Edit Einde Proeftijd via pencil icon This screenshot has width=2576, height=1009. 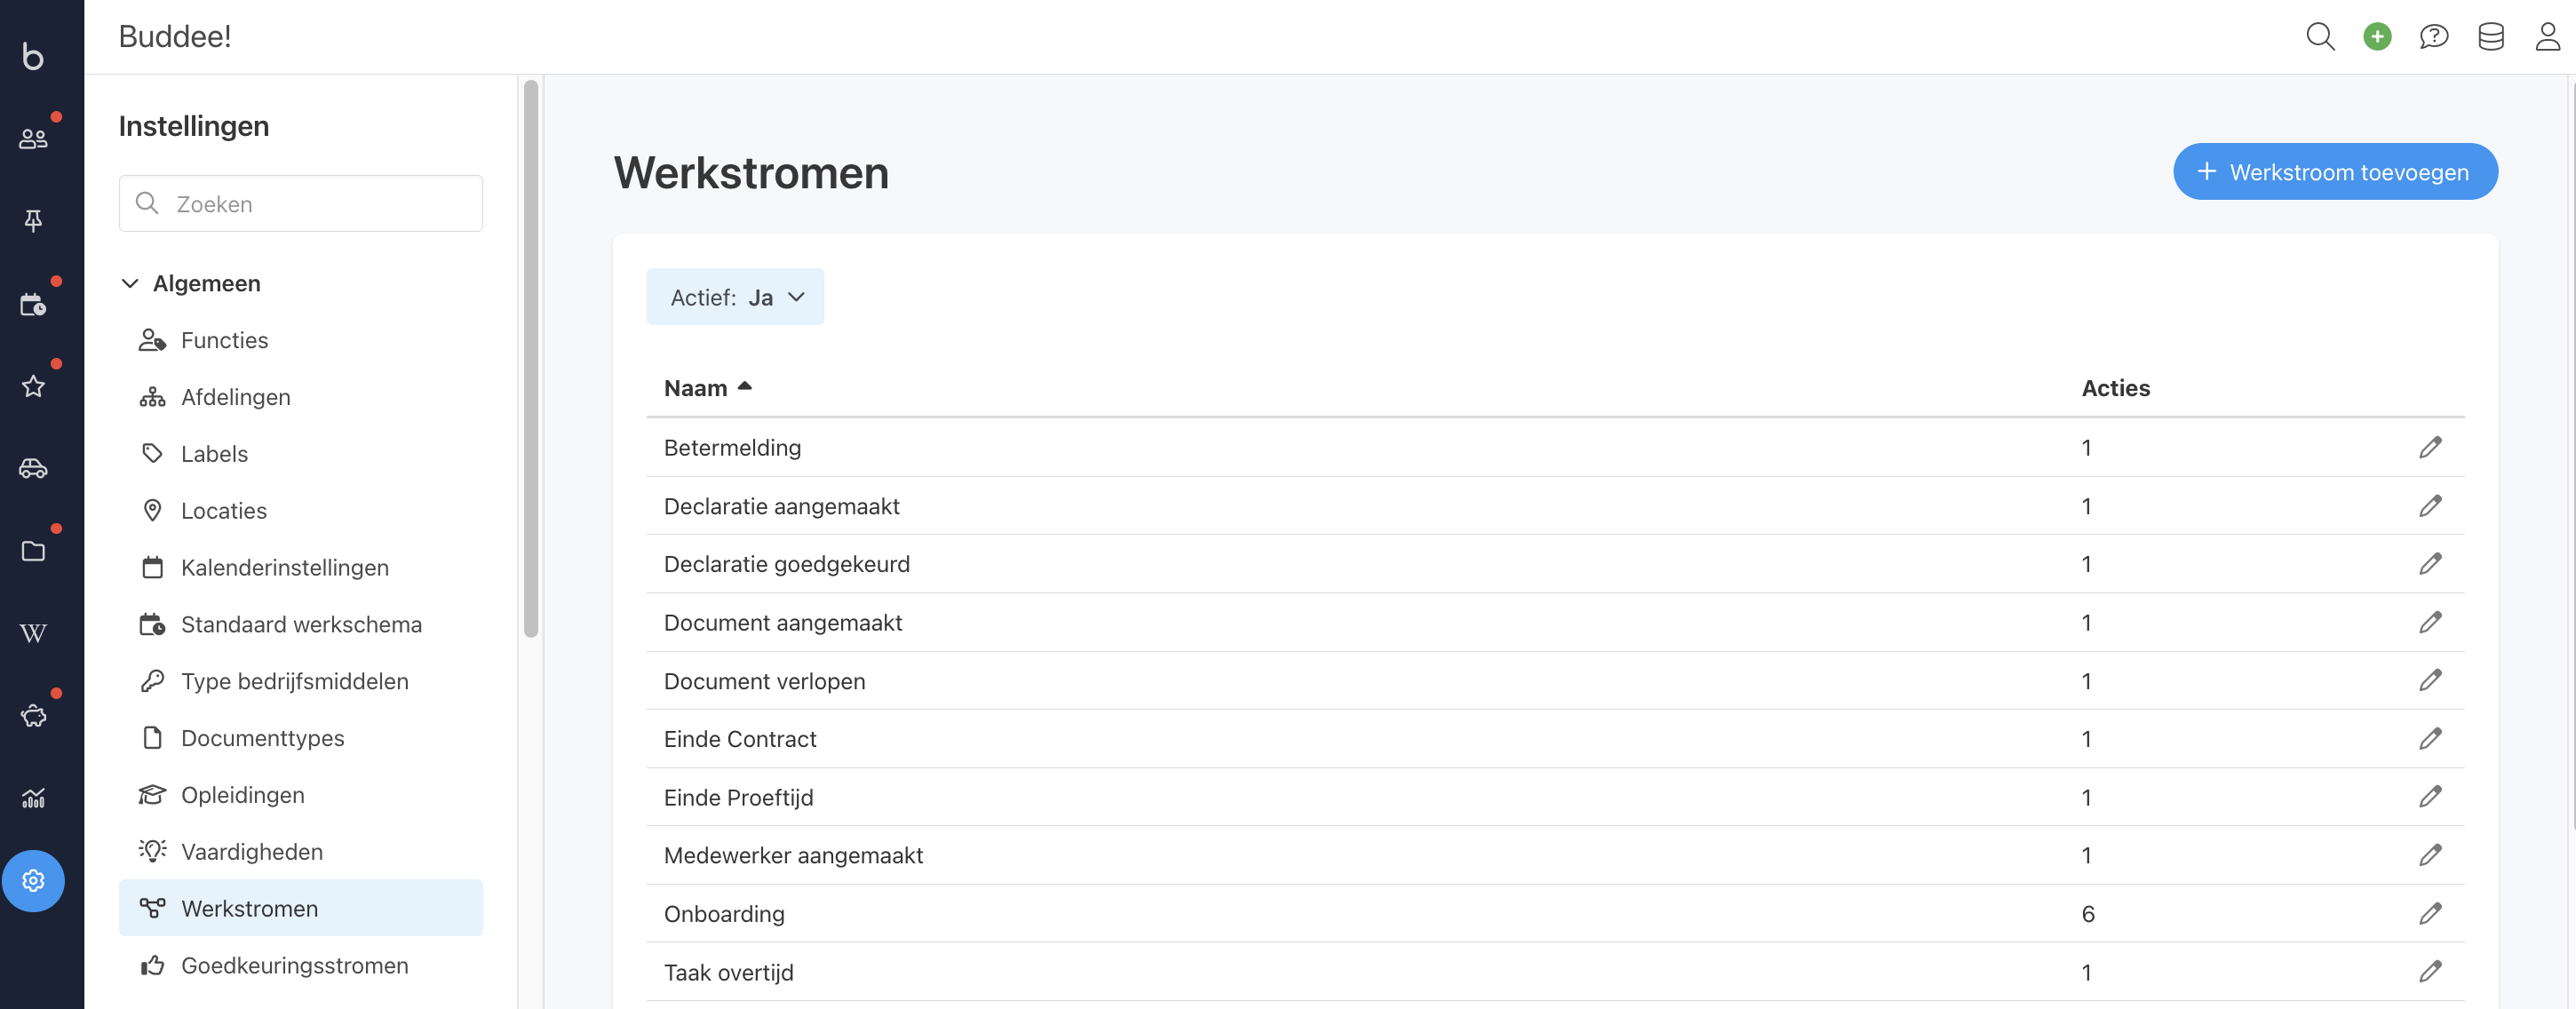(x=2430, y=796)
